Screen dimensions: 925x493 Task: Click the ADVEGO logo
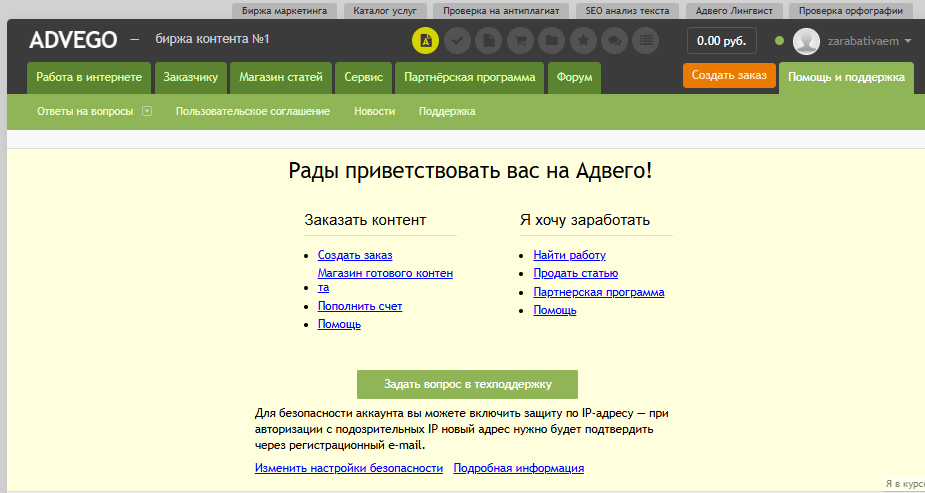73,40
